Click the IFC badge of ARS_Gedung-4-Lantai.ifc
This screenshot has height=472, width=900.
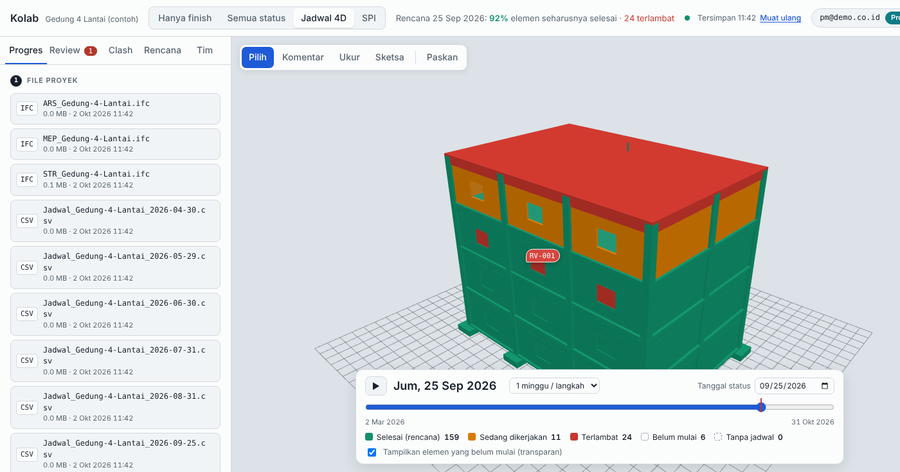pyautogui.click(x=27, y=108)
